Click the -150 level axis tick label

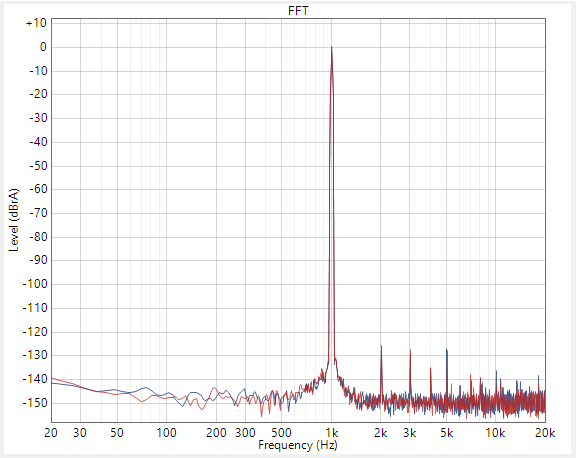coord(35,403)
